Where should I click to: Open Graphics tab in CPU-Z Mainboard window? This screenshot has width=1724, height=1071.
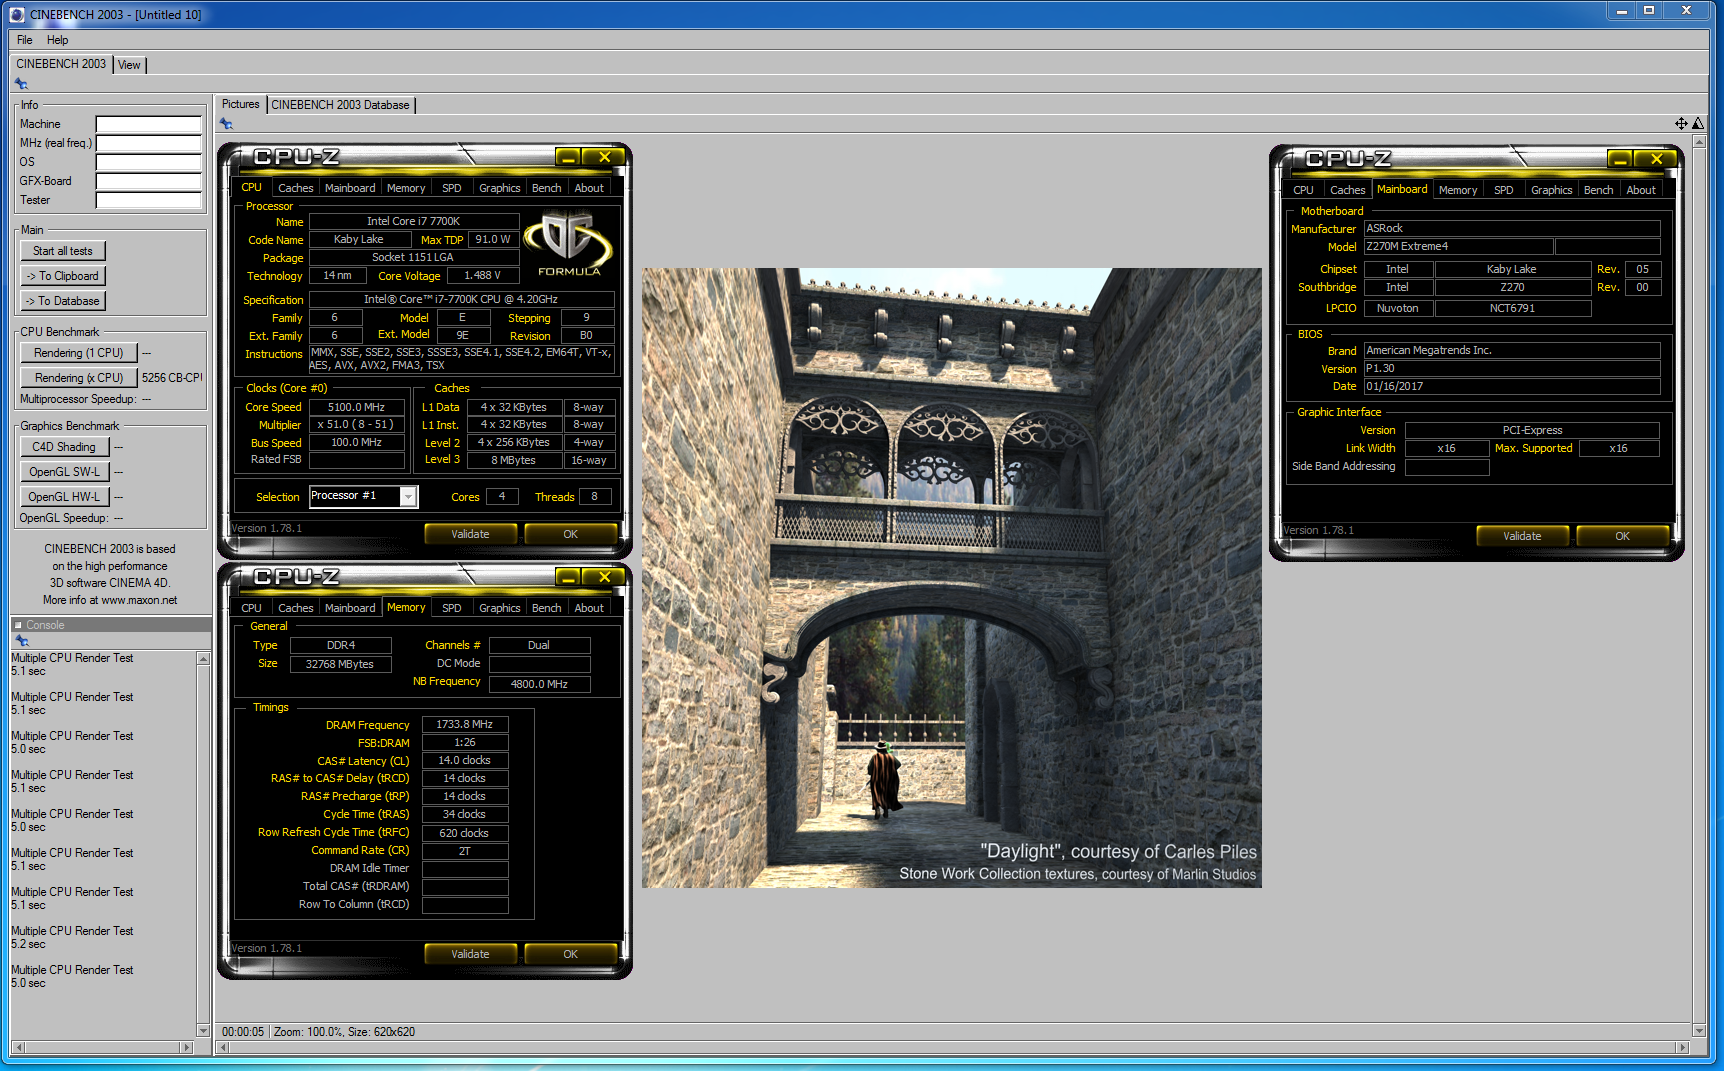click(1551, 190)
